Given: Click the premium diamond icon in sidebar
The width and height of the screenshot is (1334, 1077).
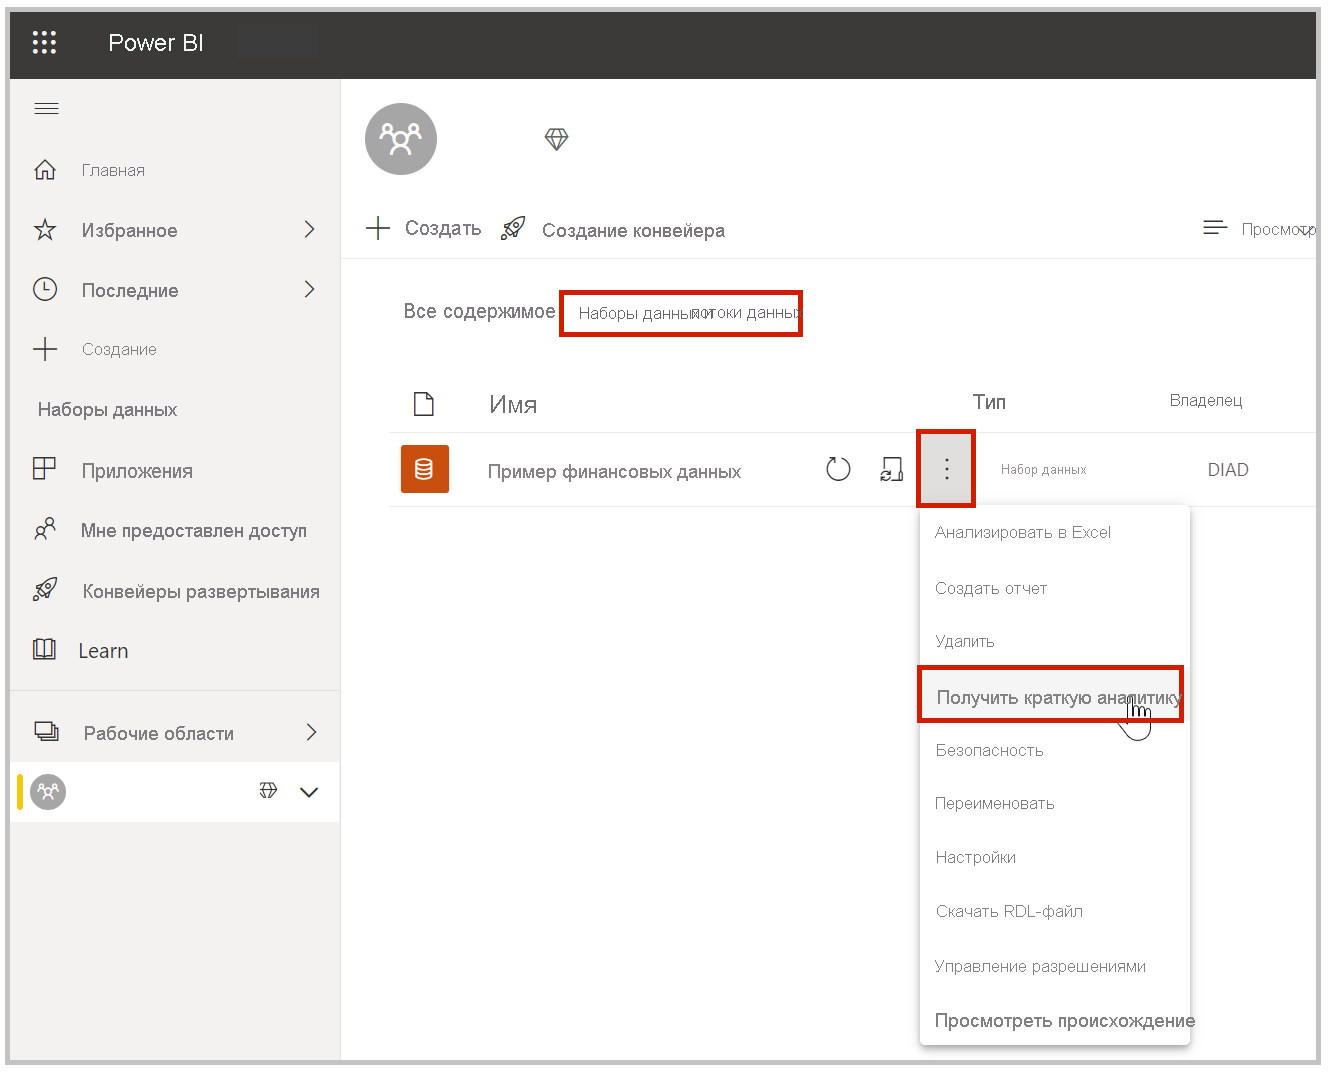Looking at the screenshot, I should [268, 791].
